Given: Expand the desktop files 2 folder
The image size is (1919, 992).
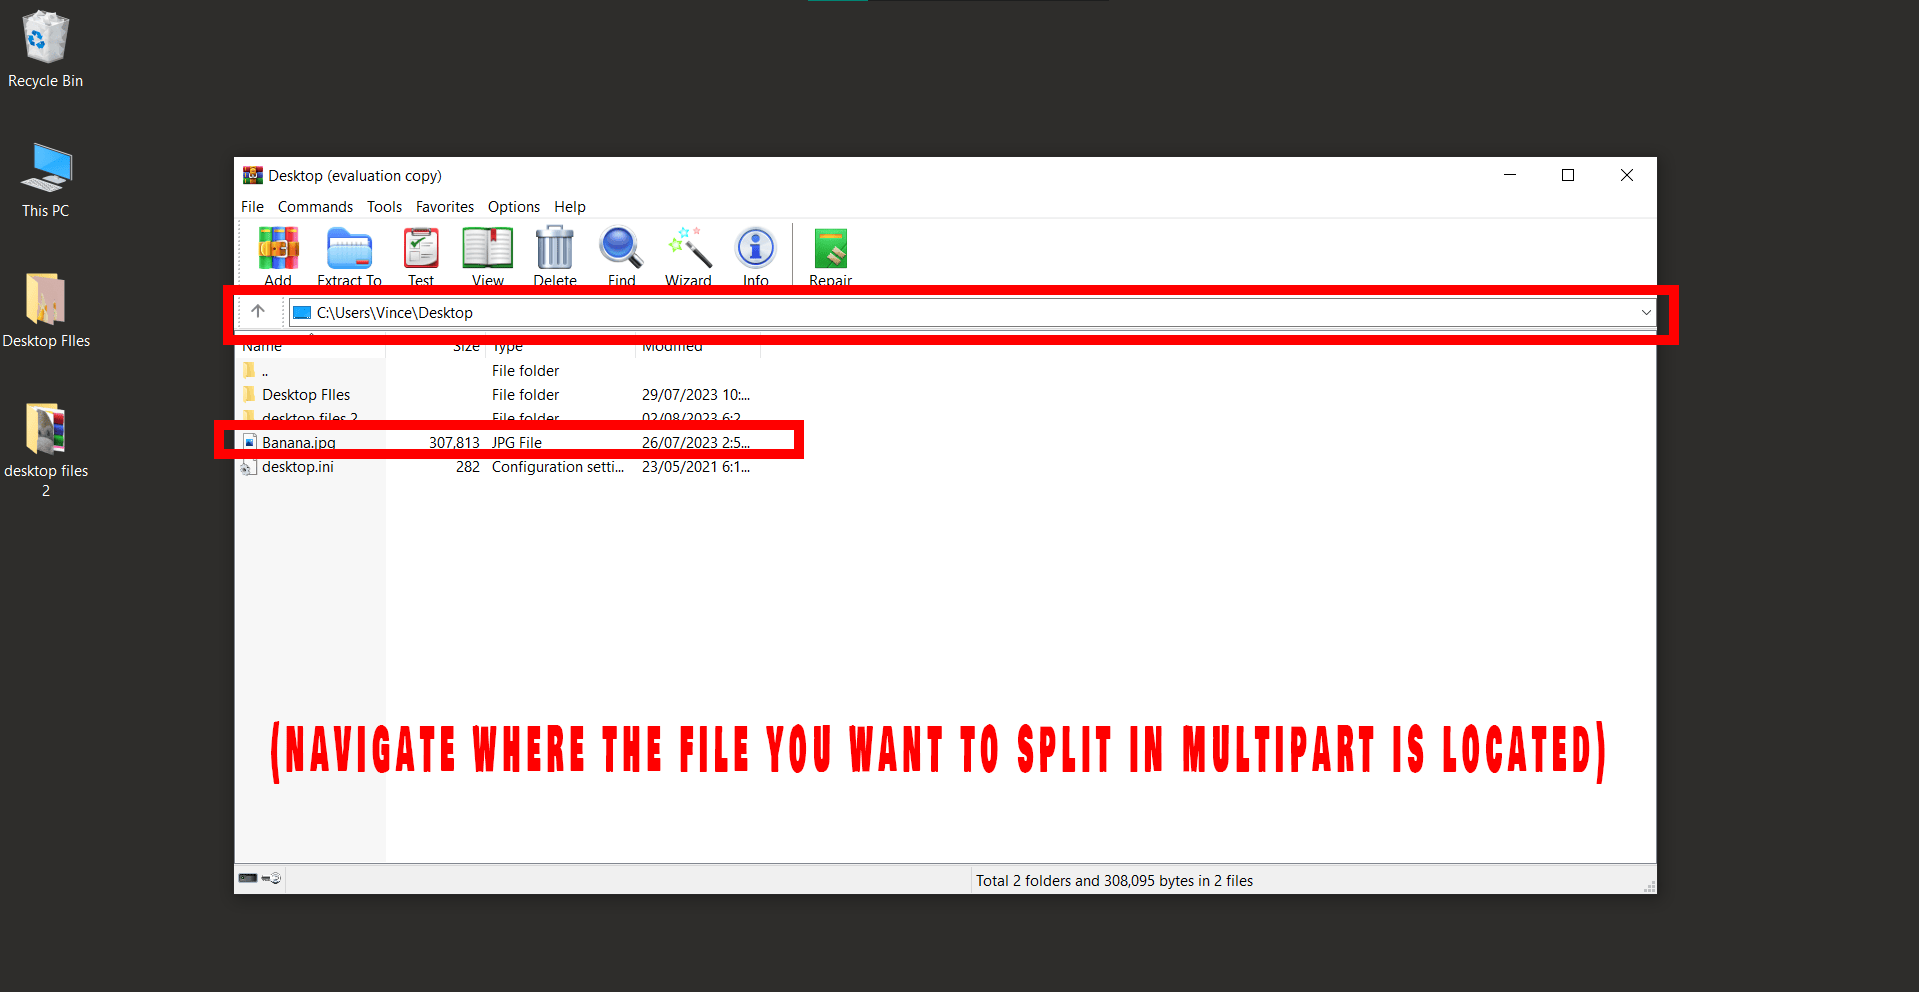Looking at the screenshot, I should [308, 418].
